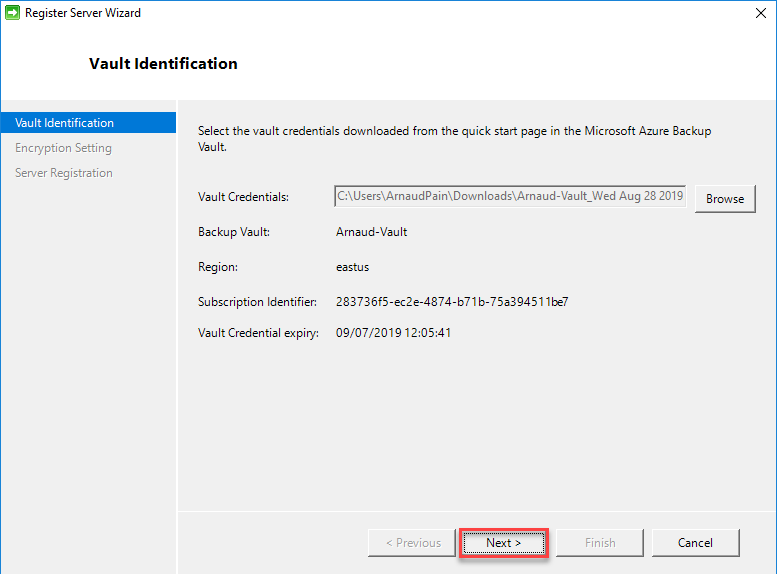Open the Server Registration step

click(x=63, y=173)
